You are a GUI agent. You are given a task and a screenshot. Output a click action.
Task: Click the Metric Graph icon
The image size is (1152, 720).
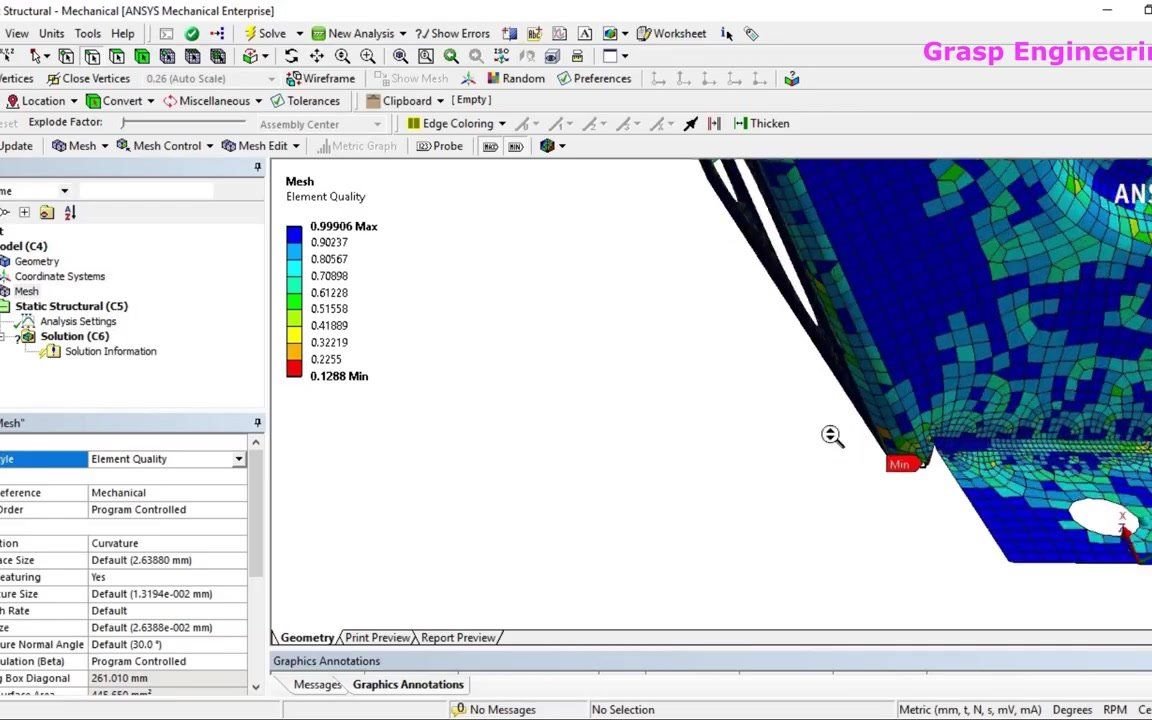pyautogui.click(x=357, y=146)
